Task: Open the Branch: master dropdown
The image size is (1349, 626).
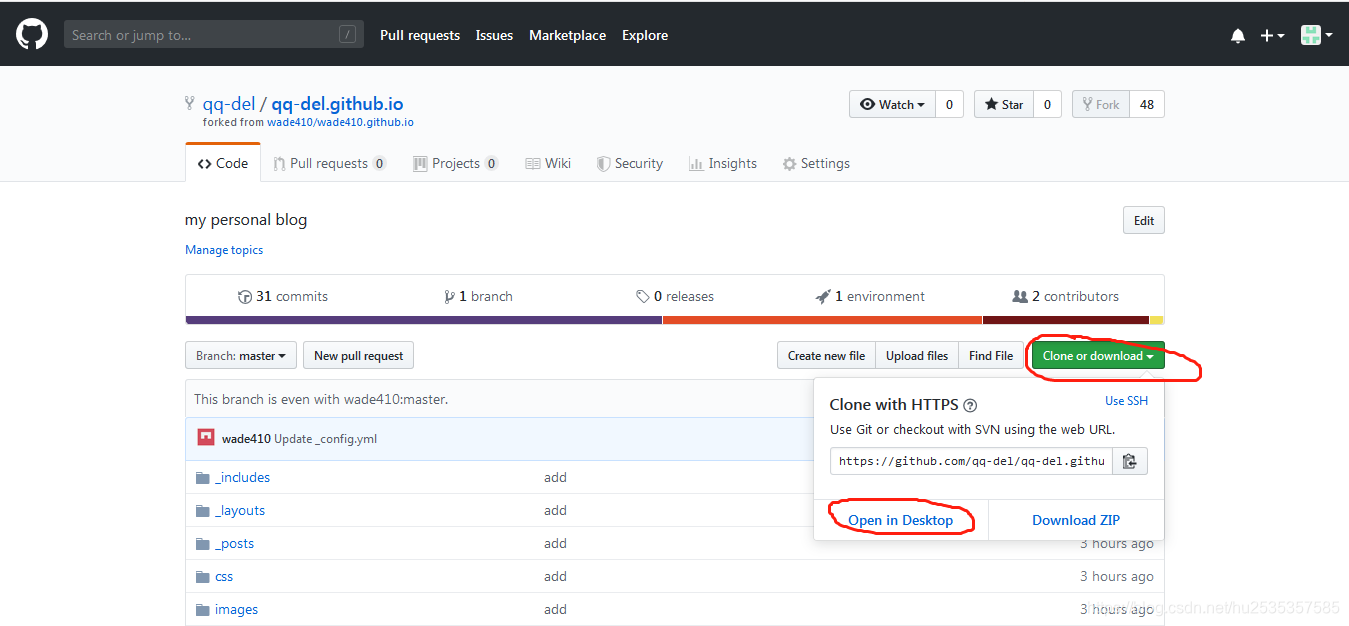Action: (241, 355)
